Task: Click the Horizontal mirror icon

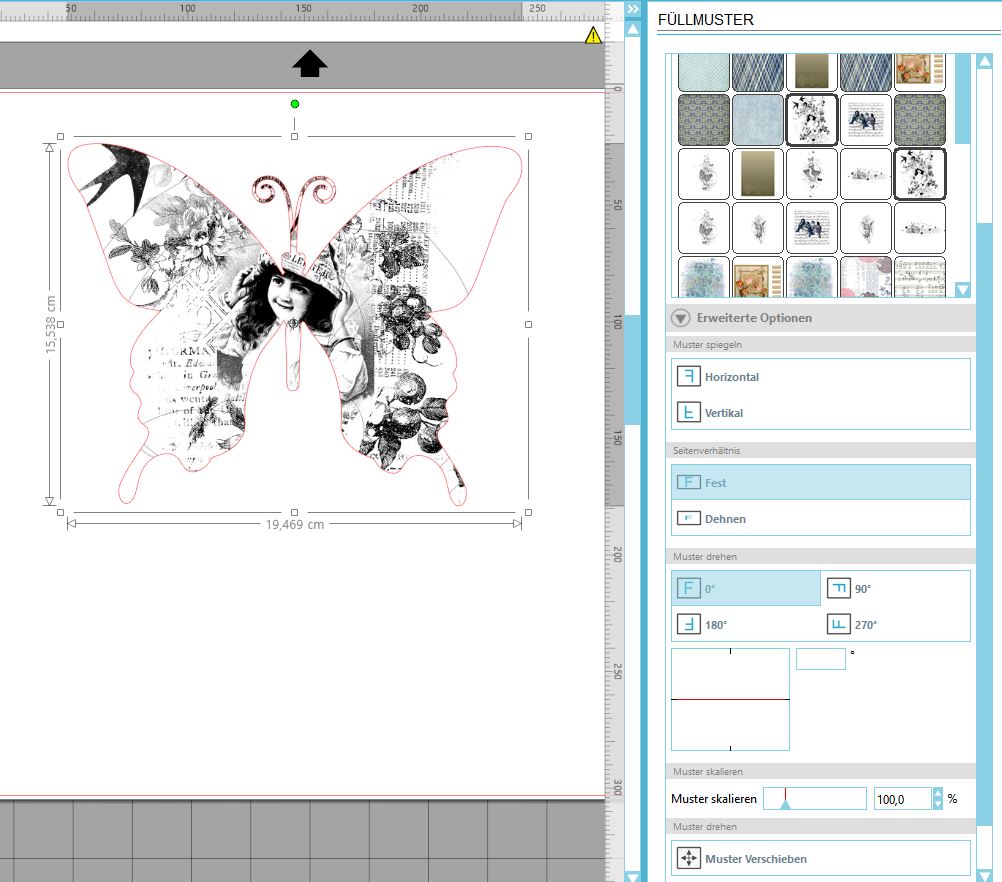Action: pos(688,376)
